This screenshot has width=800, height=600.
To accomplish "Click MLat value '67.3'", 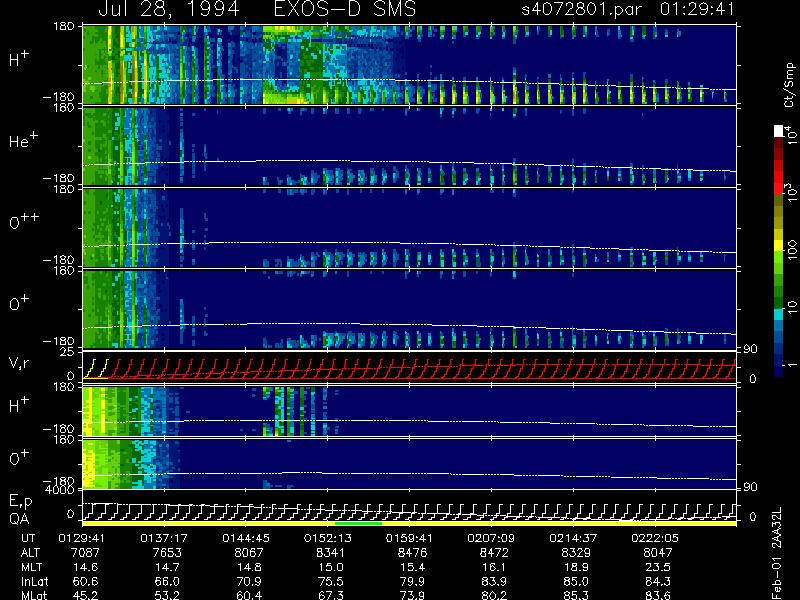I will [x=331, y=595].
